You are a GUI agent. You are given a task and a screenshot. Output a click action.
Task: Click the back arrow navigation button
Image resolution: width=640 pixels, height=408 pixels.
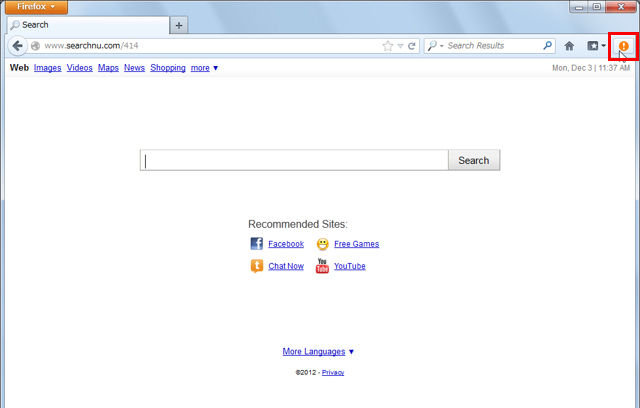(17, 46)
